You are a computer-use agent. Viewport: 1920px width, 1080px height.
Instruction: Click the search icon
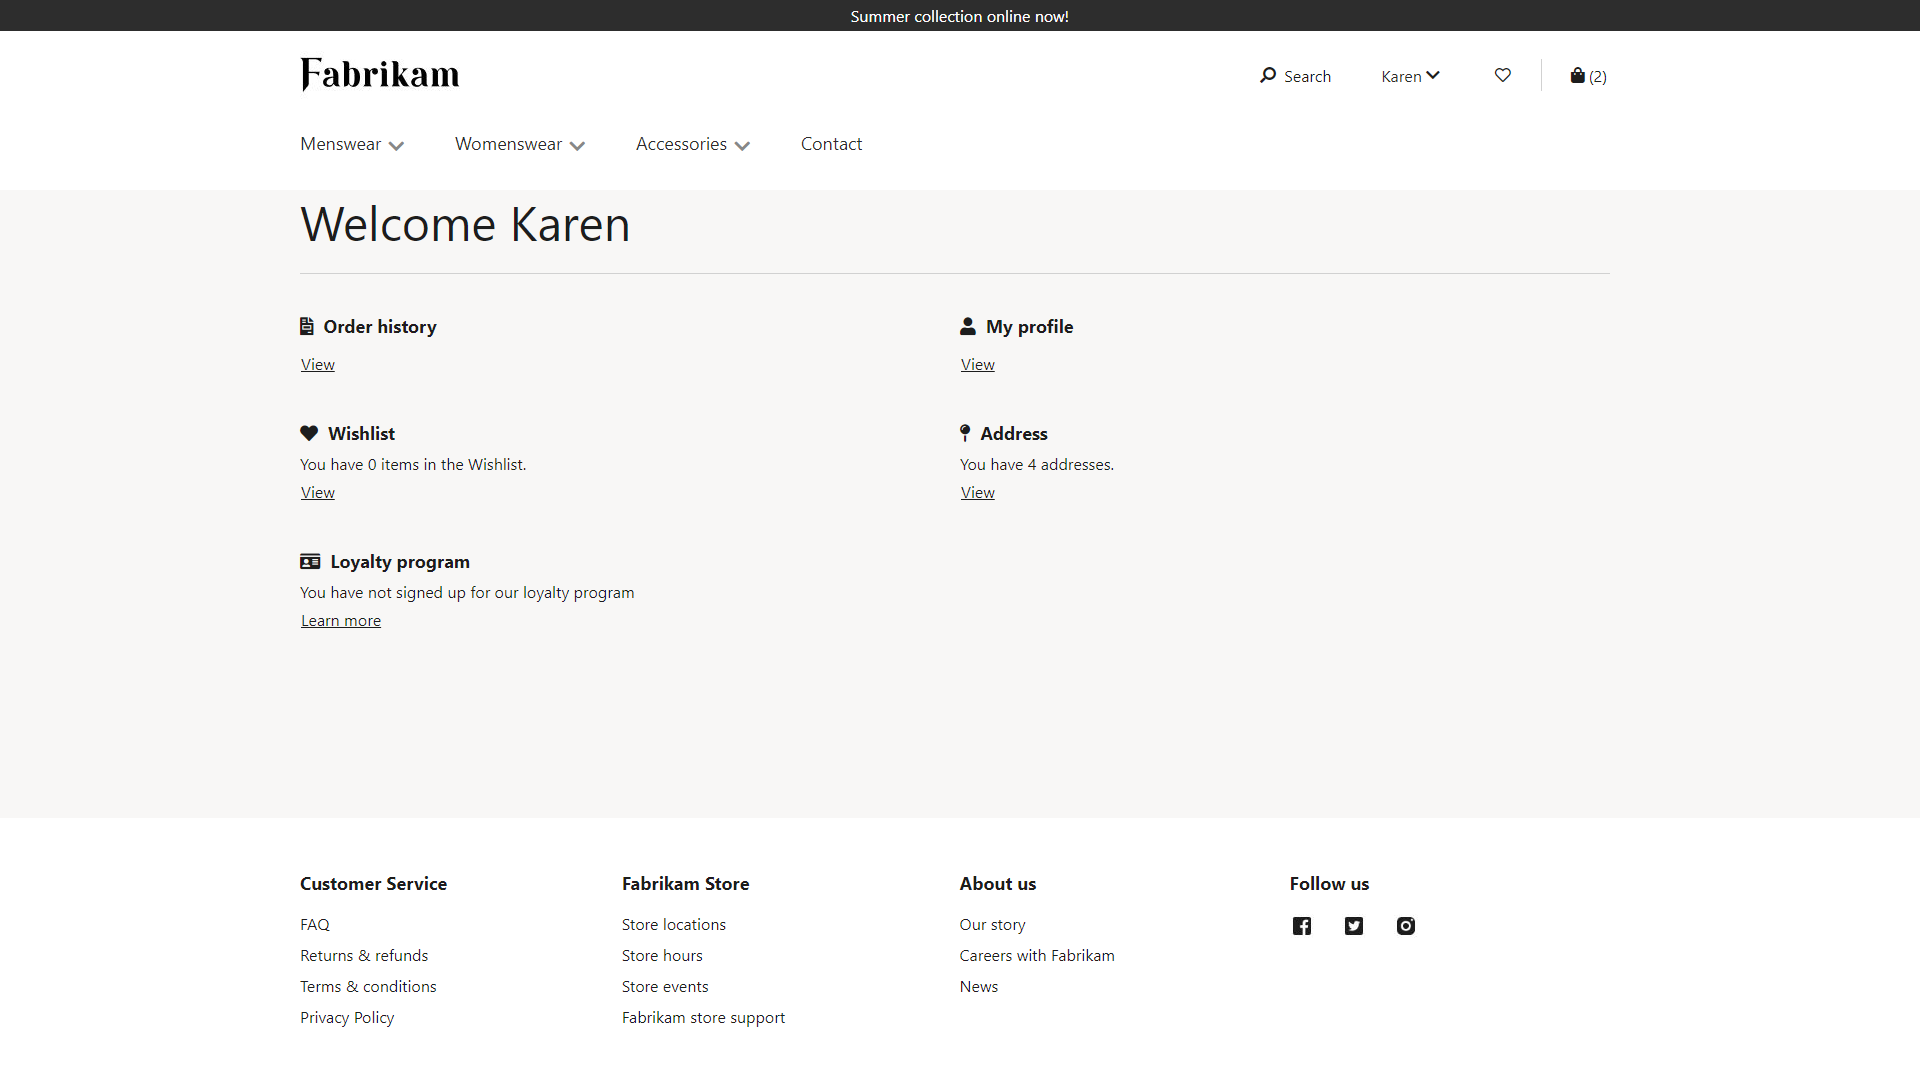[x=1267, y=74]
